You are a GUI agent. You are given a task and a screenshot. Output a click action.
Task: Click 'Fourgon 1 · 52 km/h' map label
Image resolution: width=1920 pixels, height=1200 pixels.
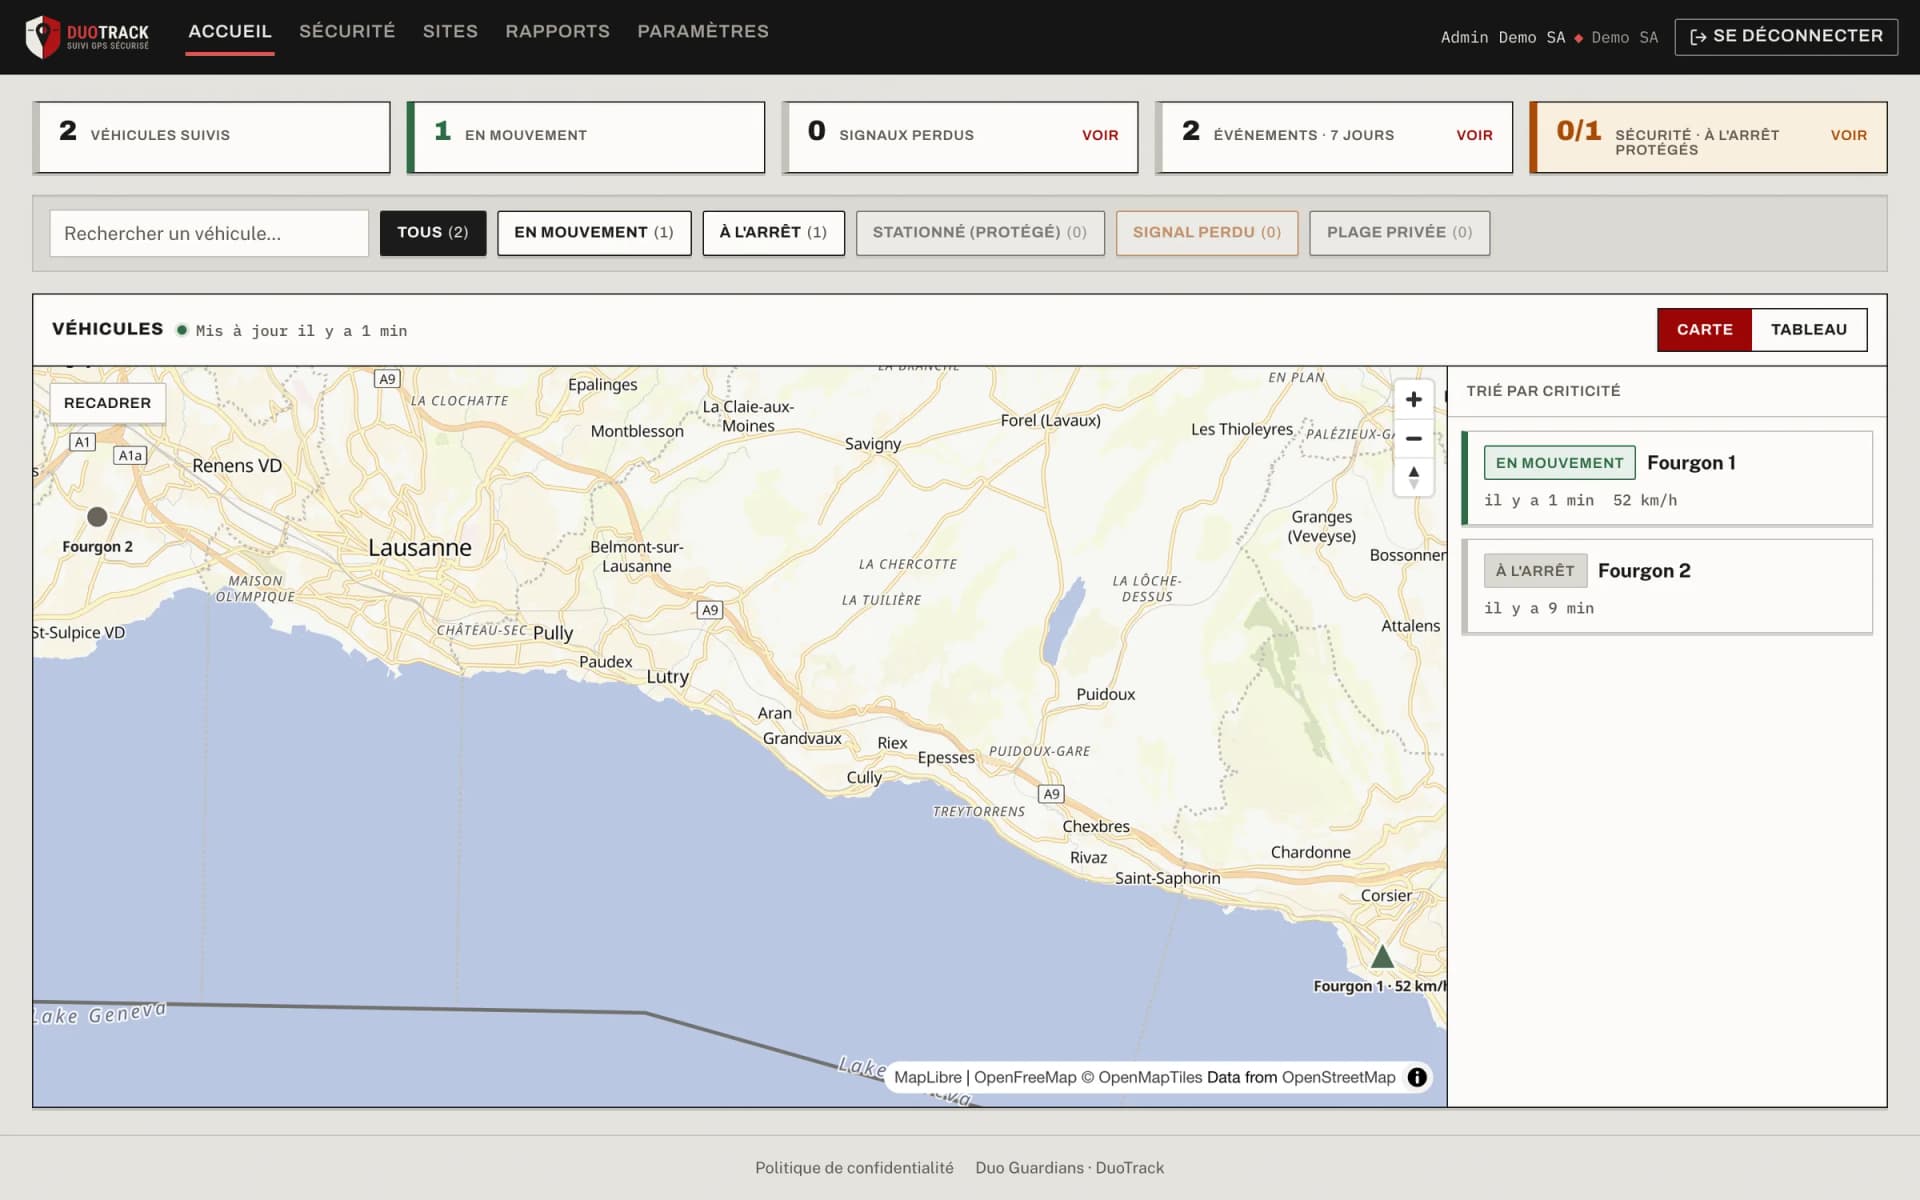click(x=1379, y=986)
